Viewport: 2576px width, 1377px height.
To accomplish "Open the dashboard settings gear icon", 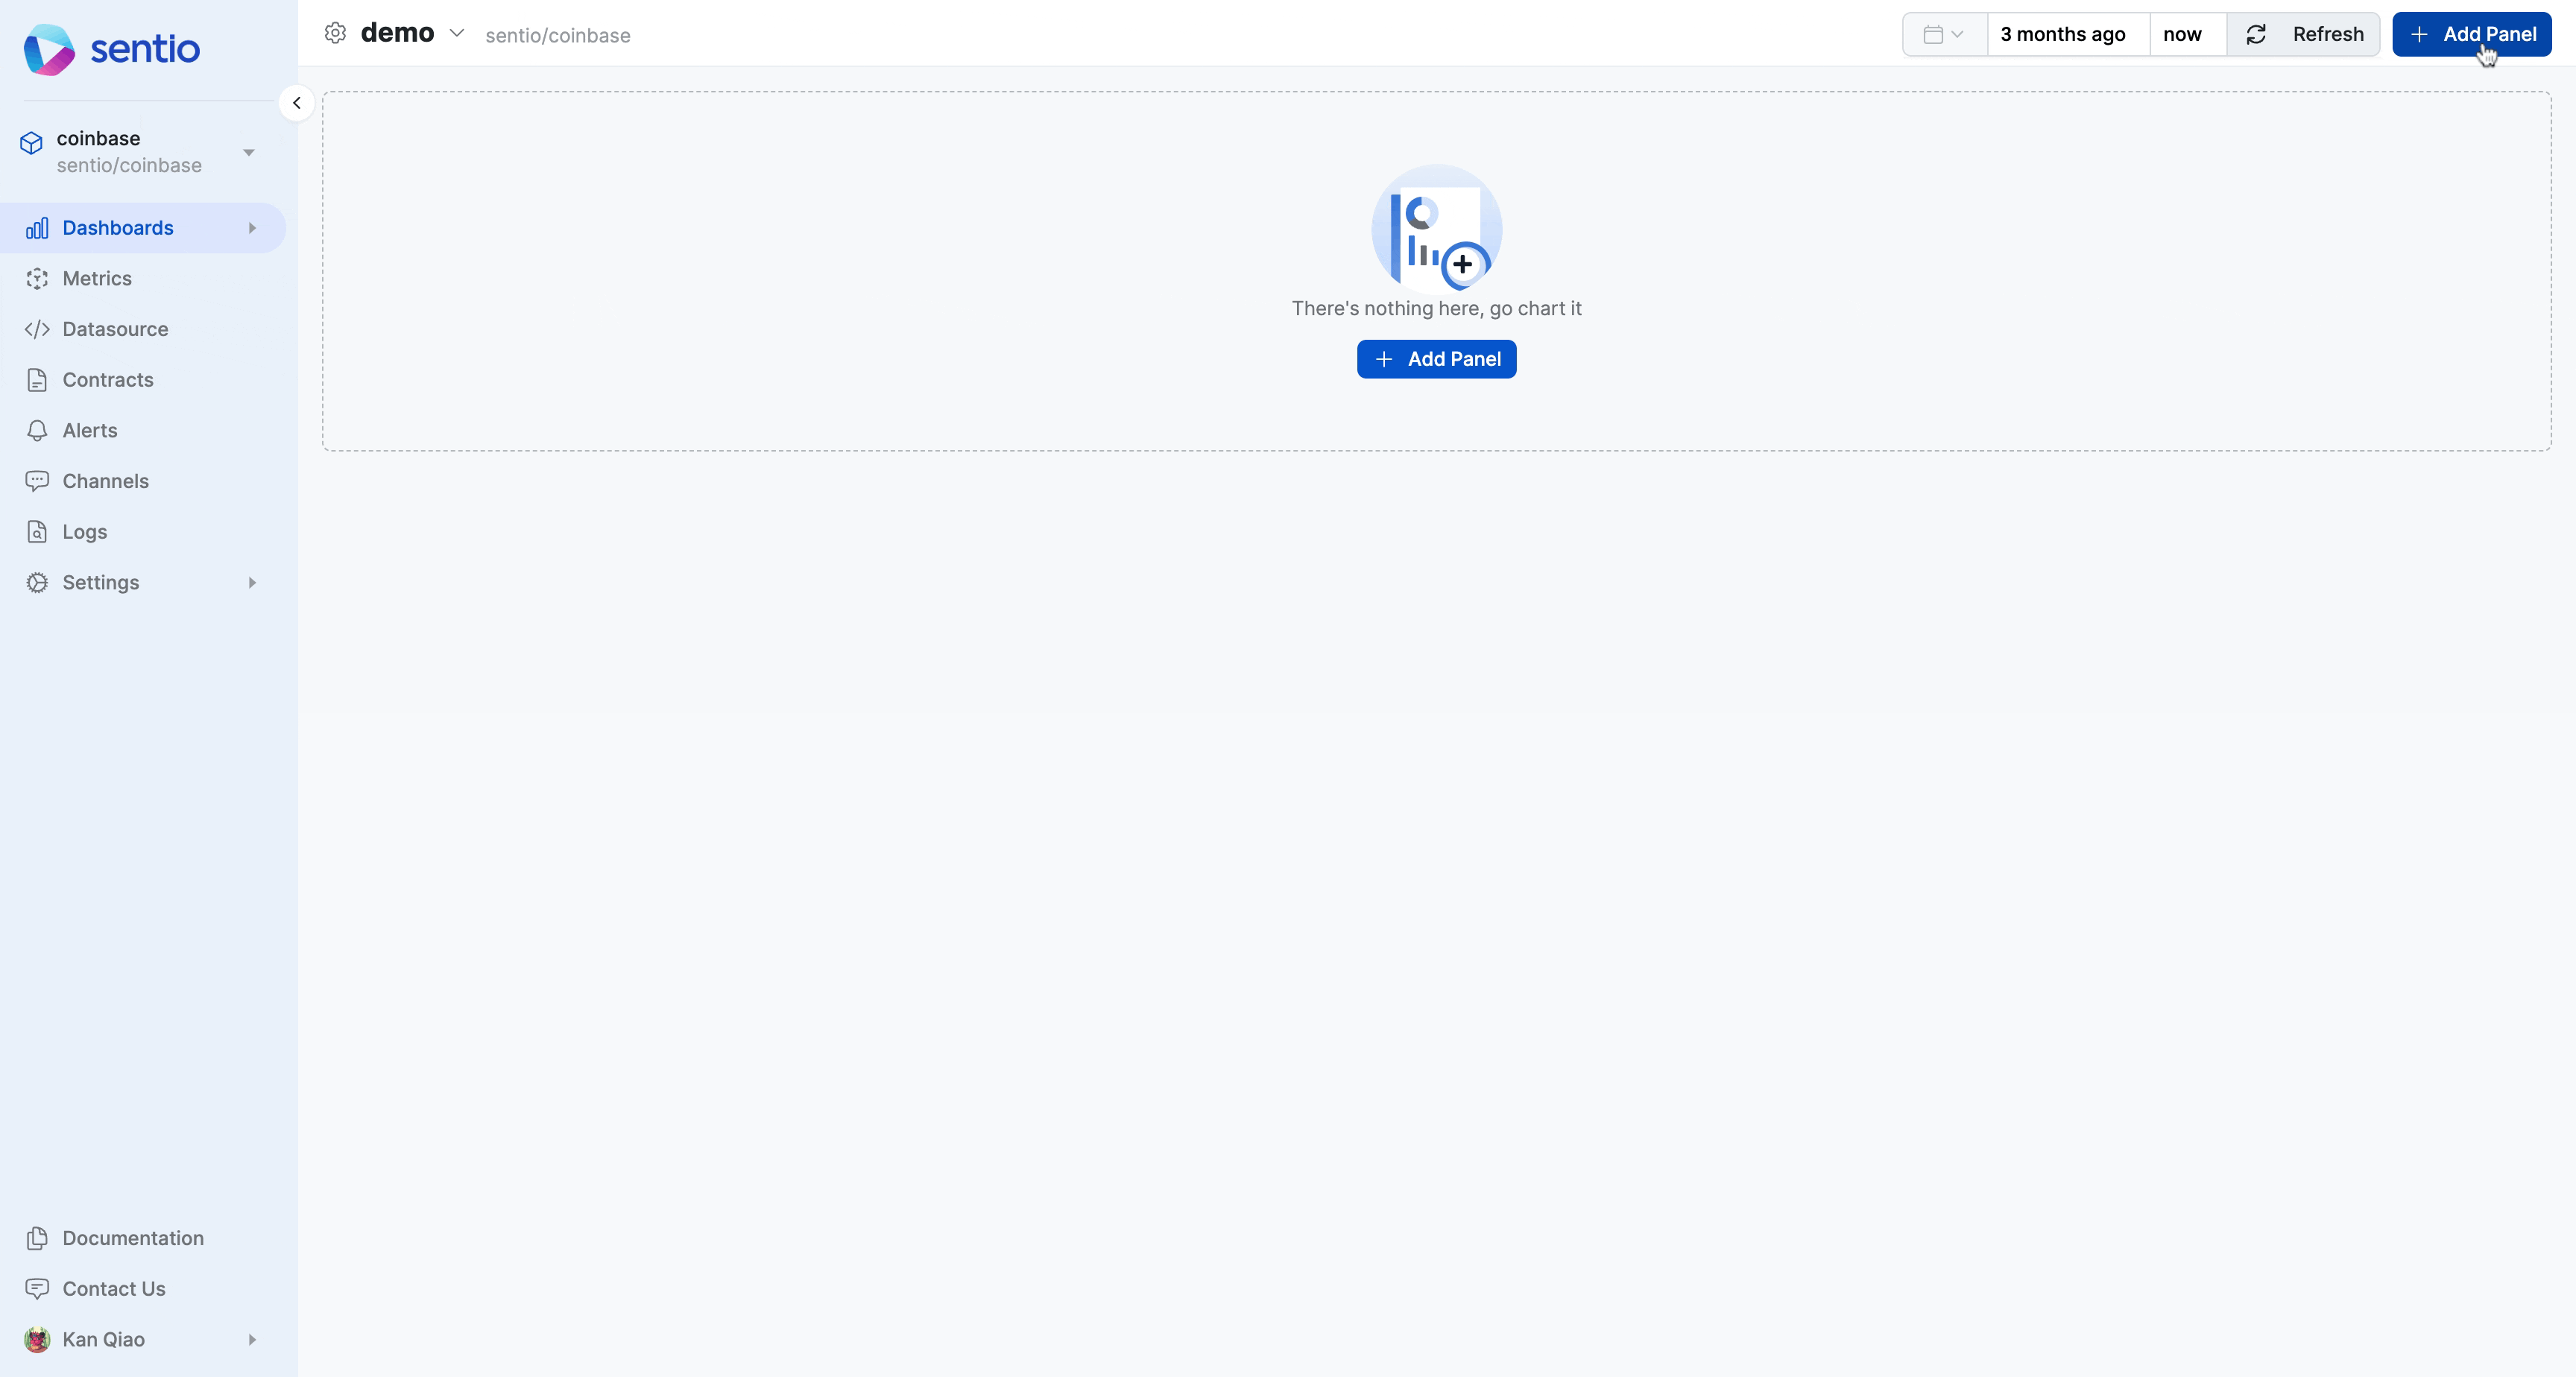I will (335, 33).
